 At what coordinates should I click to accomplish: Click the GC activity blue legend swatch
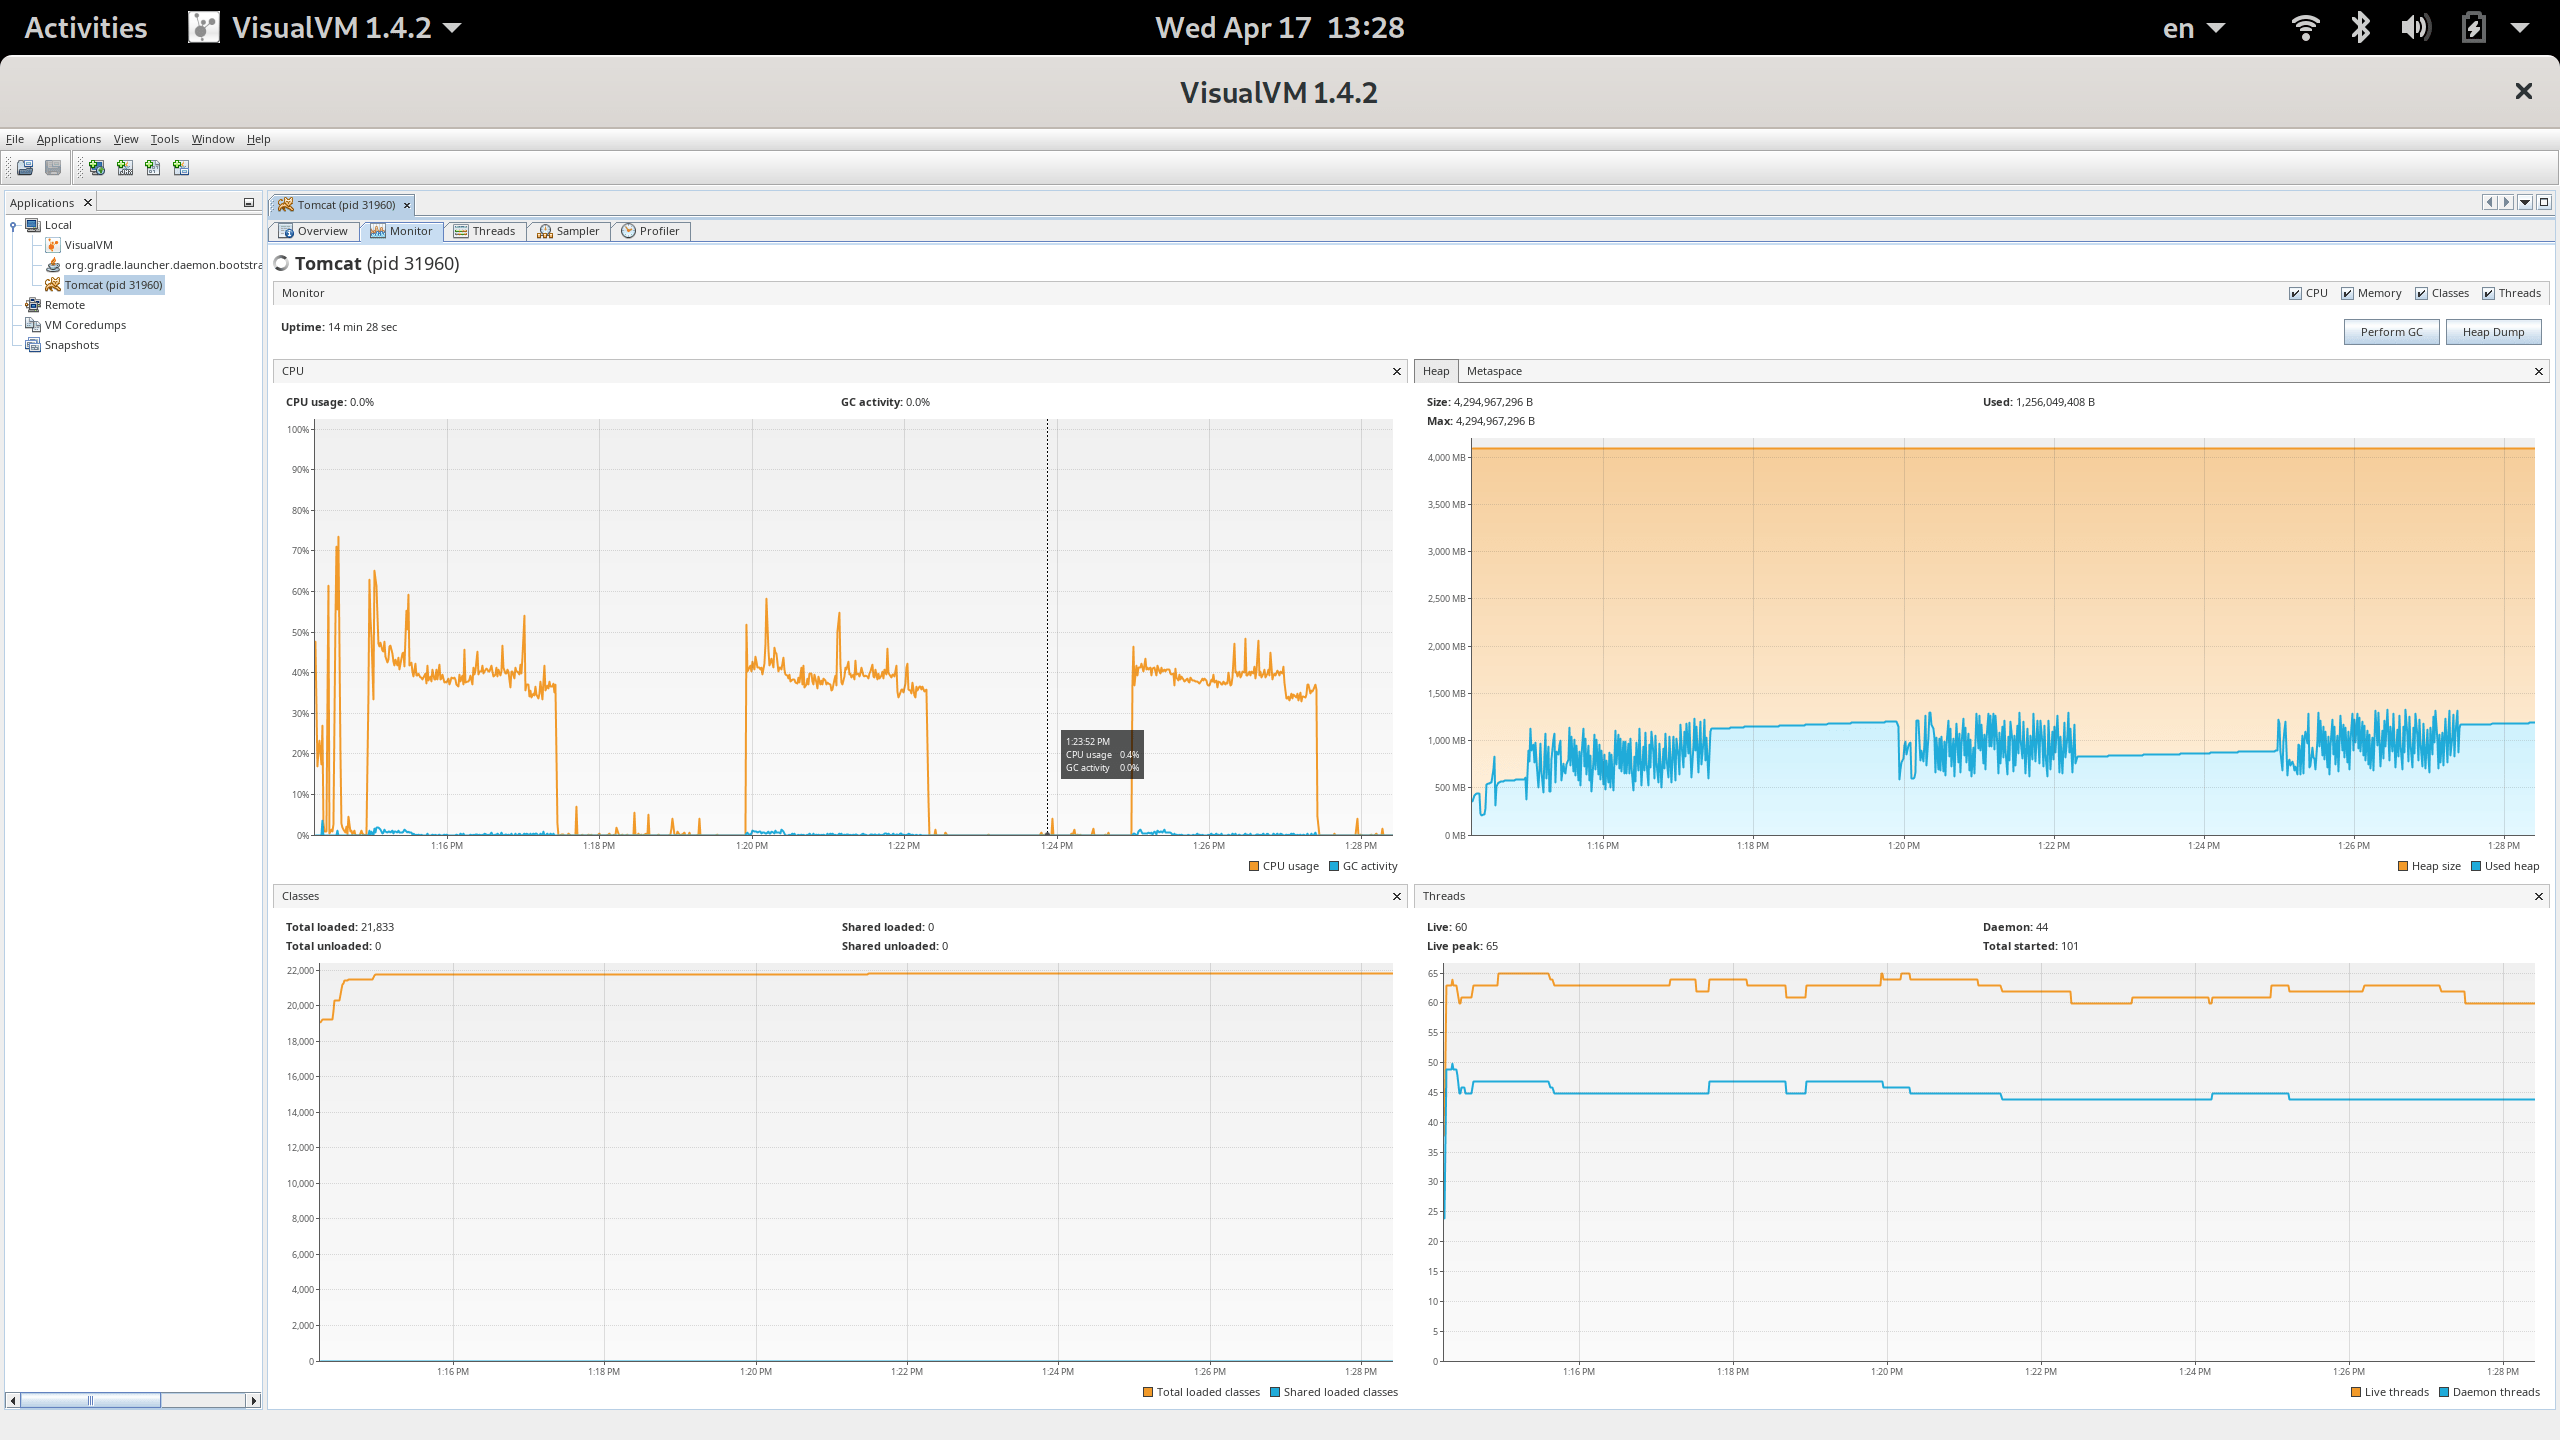1334,866
